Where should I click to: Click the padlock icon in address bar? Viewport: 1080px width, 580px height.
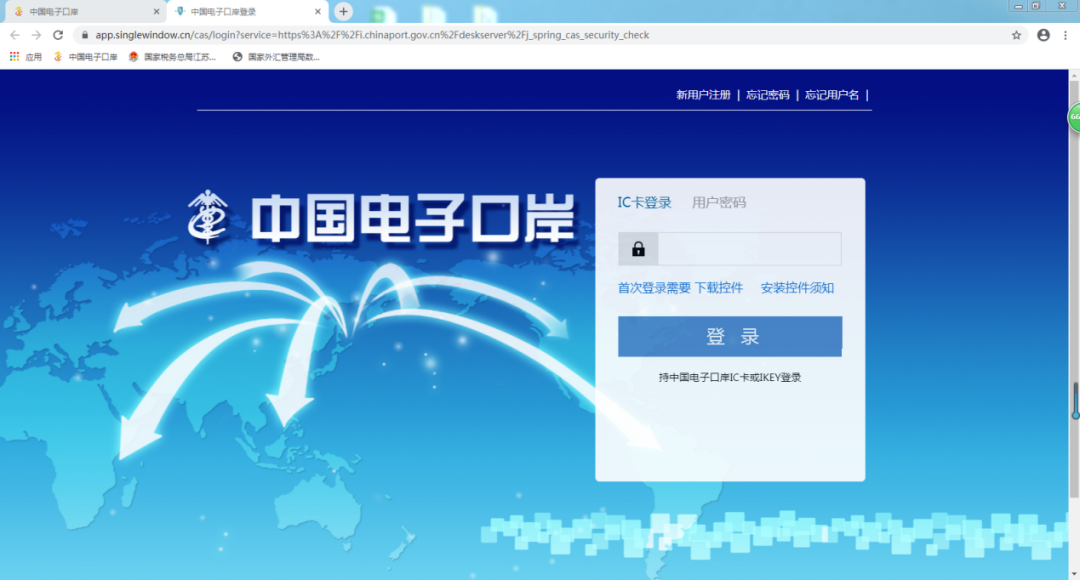(x=85, y=35)
